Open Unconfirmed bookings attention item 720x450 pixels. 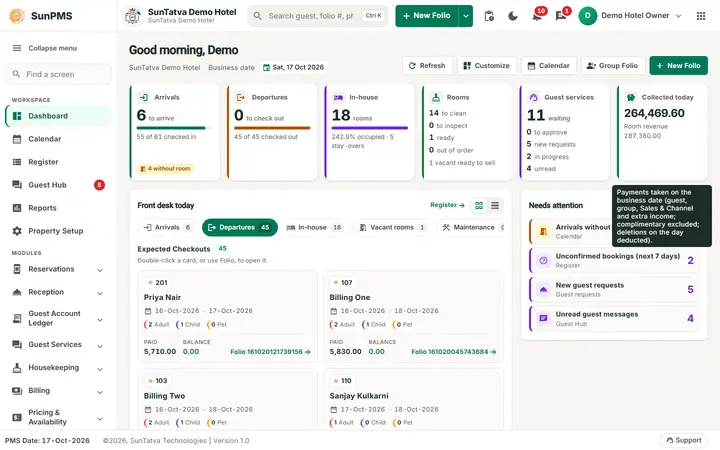pos(614,260)
